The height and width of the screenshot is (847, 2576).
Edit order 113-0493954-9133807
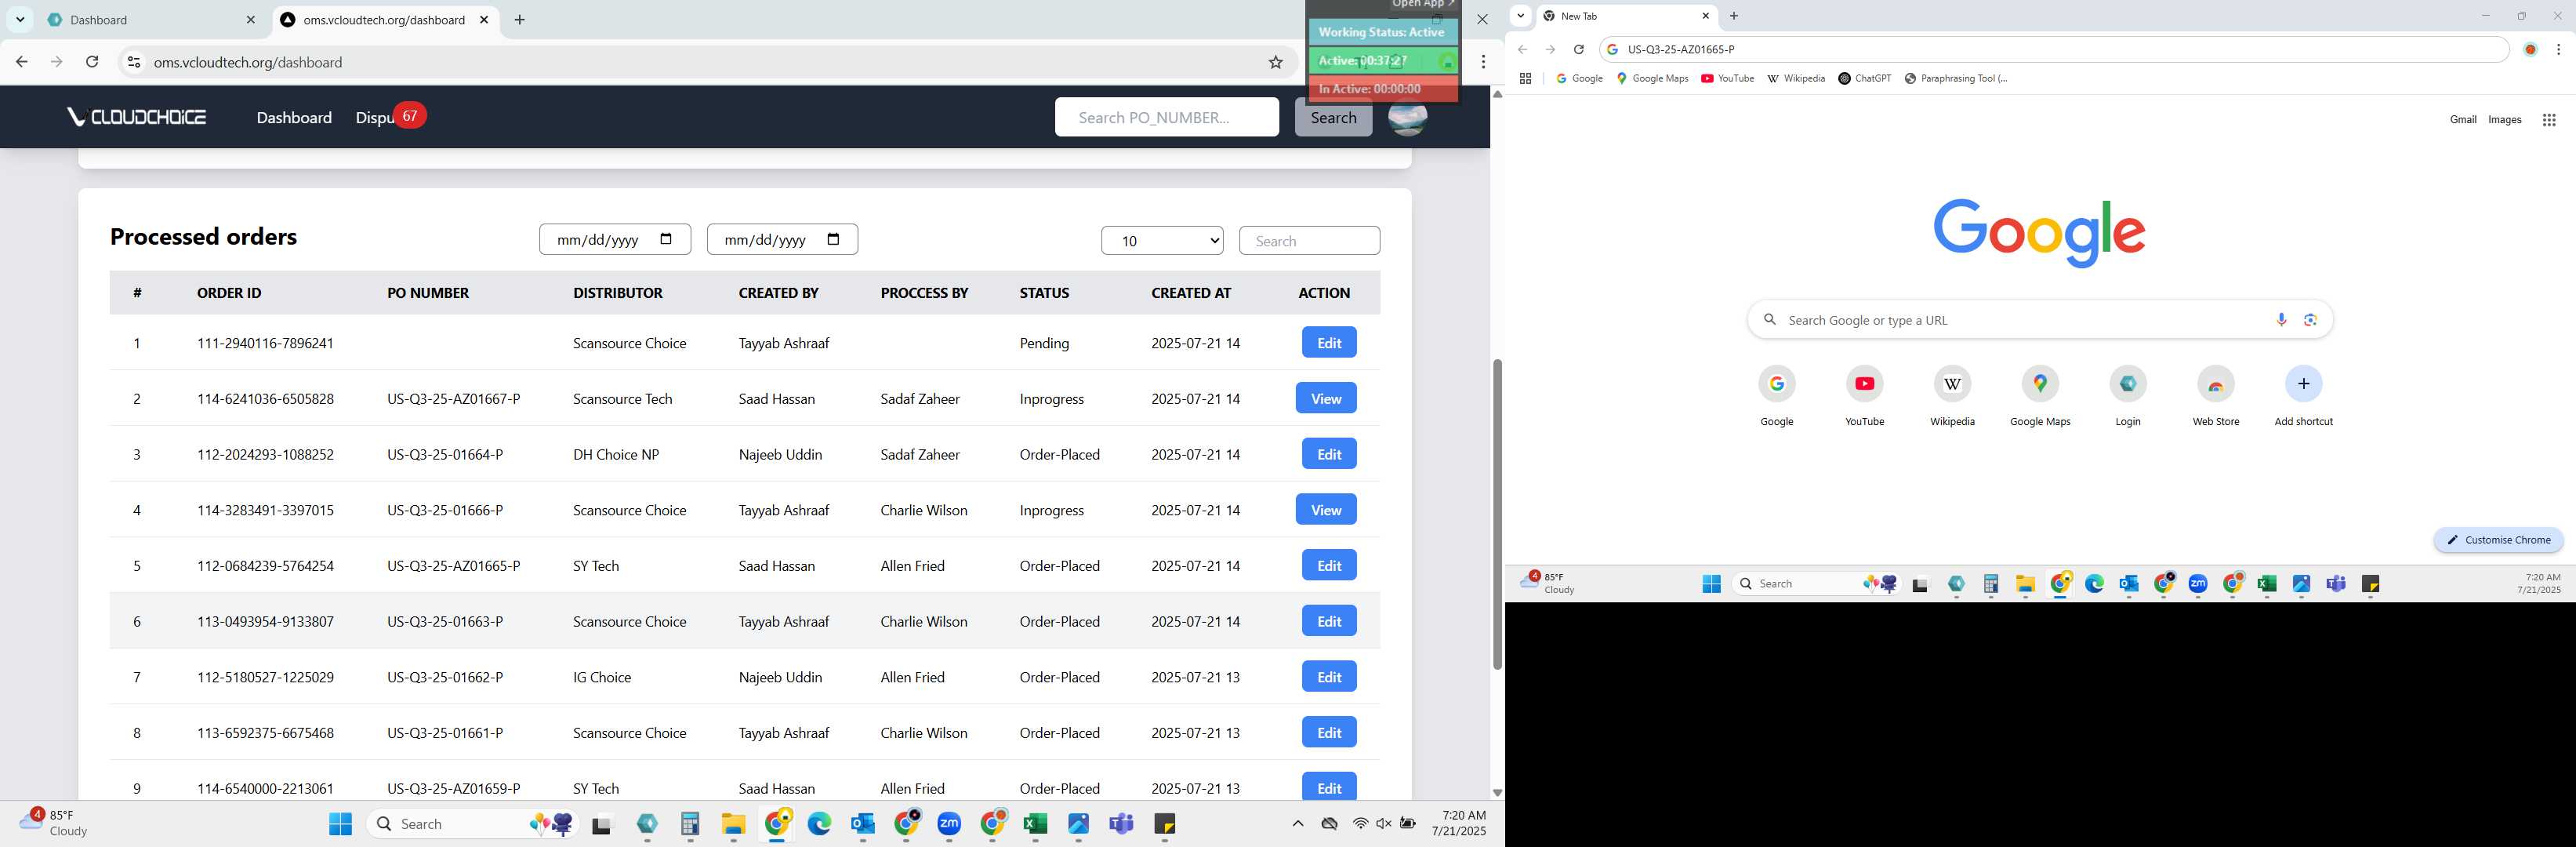coord(1329,621)
